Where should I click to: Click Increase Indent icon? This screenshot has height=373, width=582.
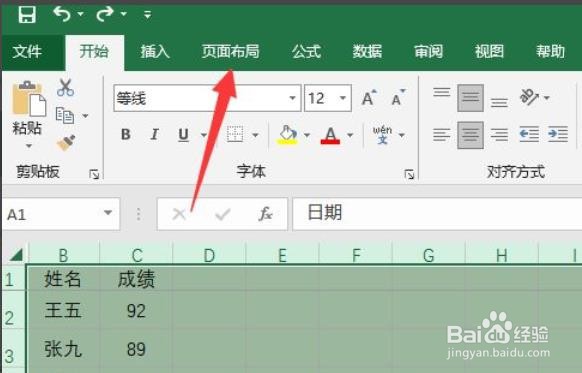click(558, 134)
